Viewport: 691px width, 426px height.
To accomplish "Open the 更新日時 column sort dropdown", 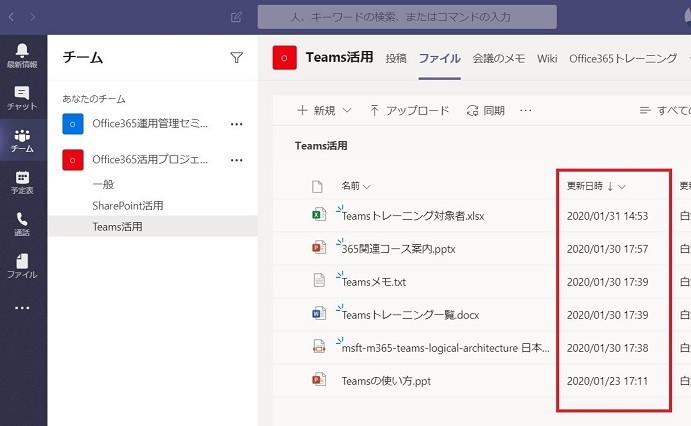I will [622, 187].
